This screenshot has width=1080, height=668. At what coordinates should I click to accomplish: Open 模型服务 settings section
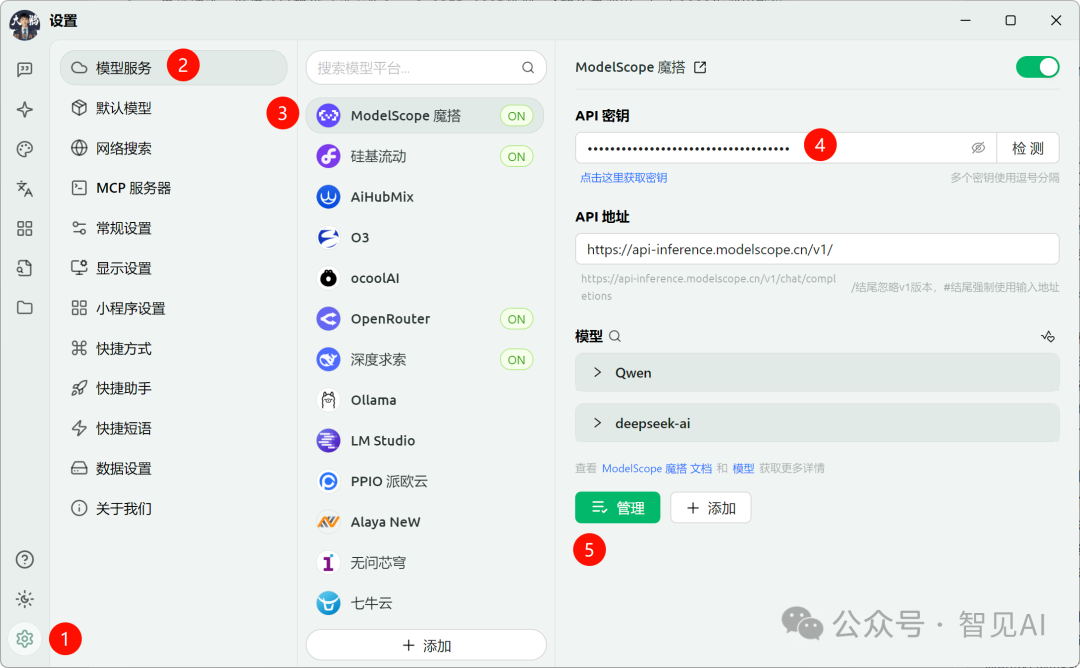[x=173, y=67]
